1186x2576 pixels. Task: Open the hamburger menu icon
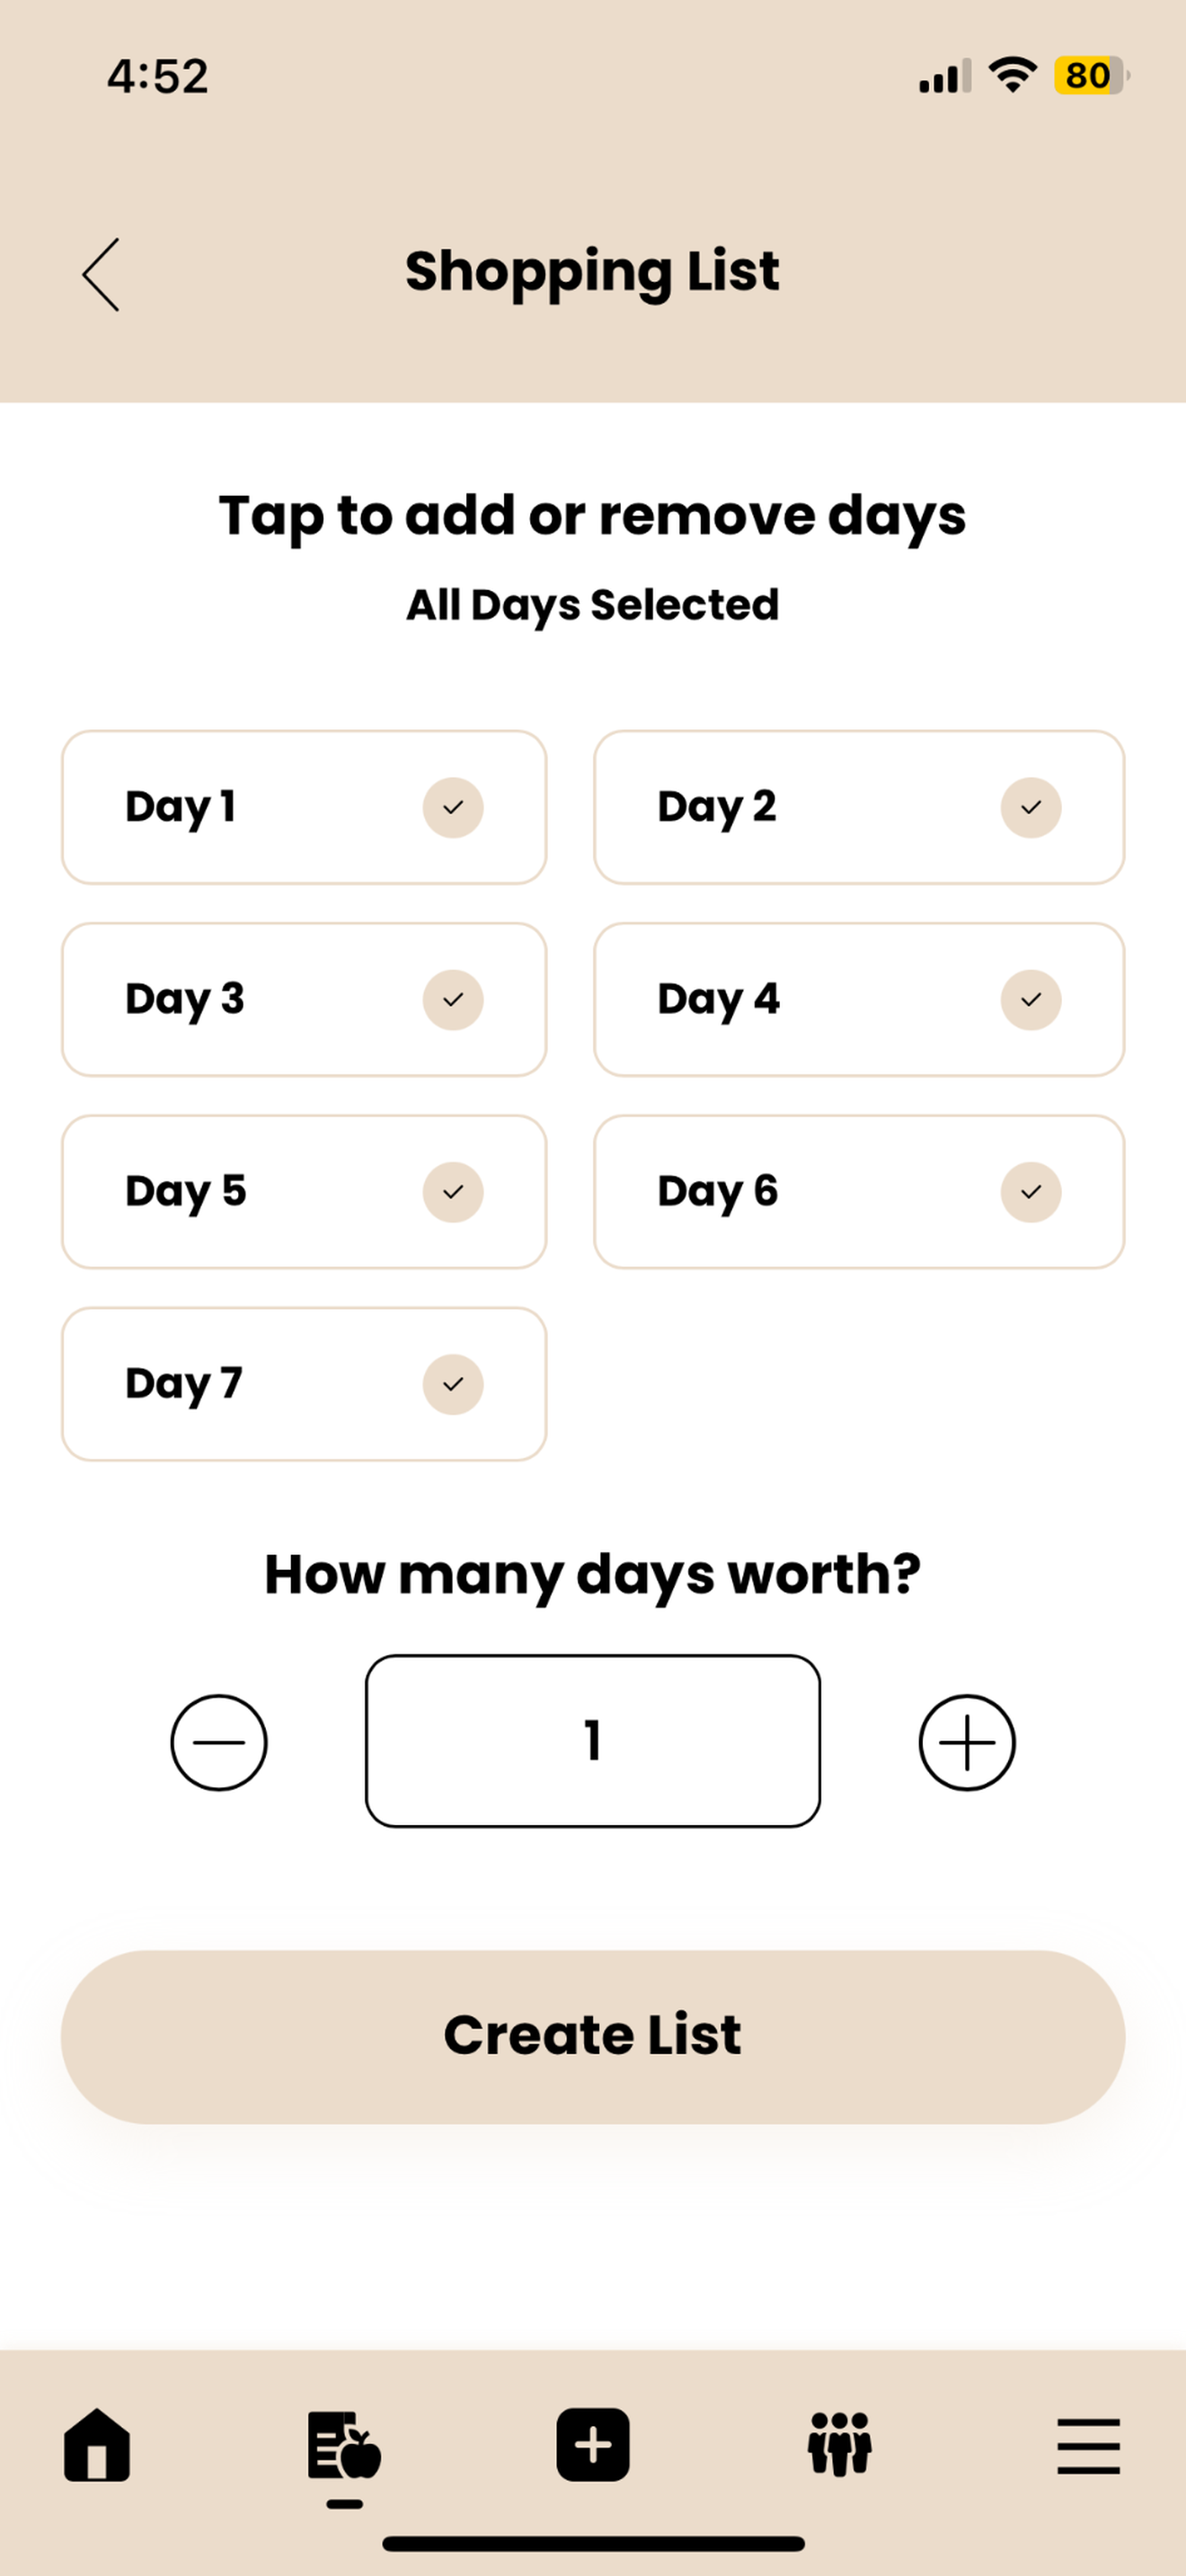point(1089,2446)
